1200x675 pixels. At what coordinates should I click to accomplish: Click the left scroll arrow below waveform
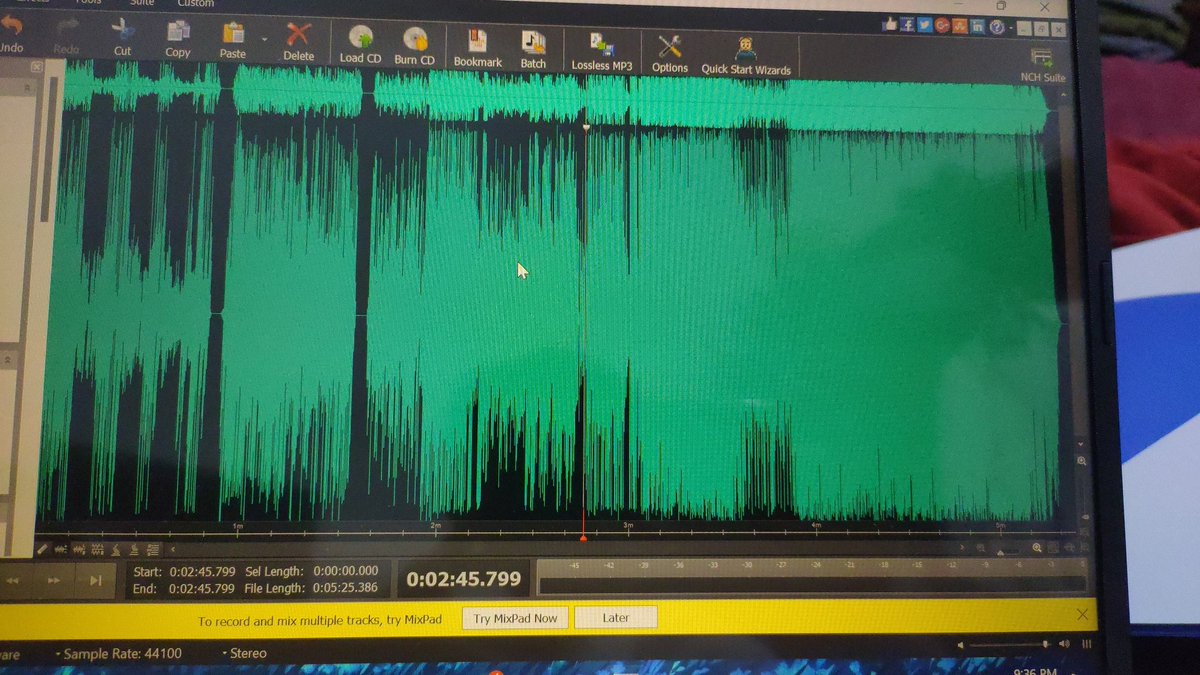coord(172,549)
